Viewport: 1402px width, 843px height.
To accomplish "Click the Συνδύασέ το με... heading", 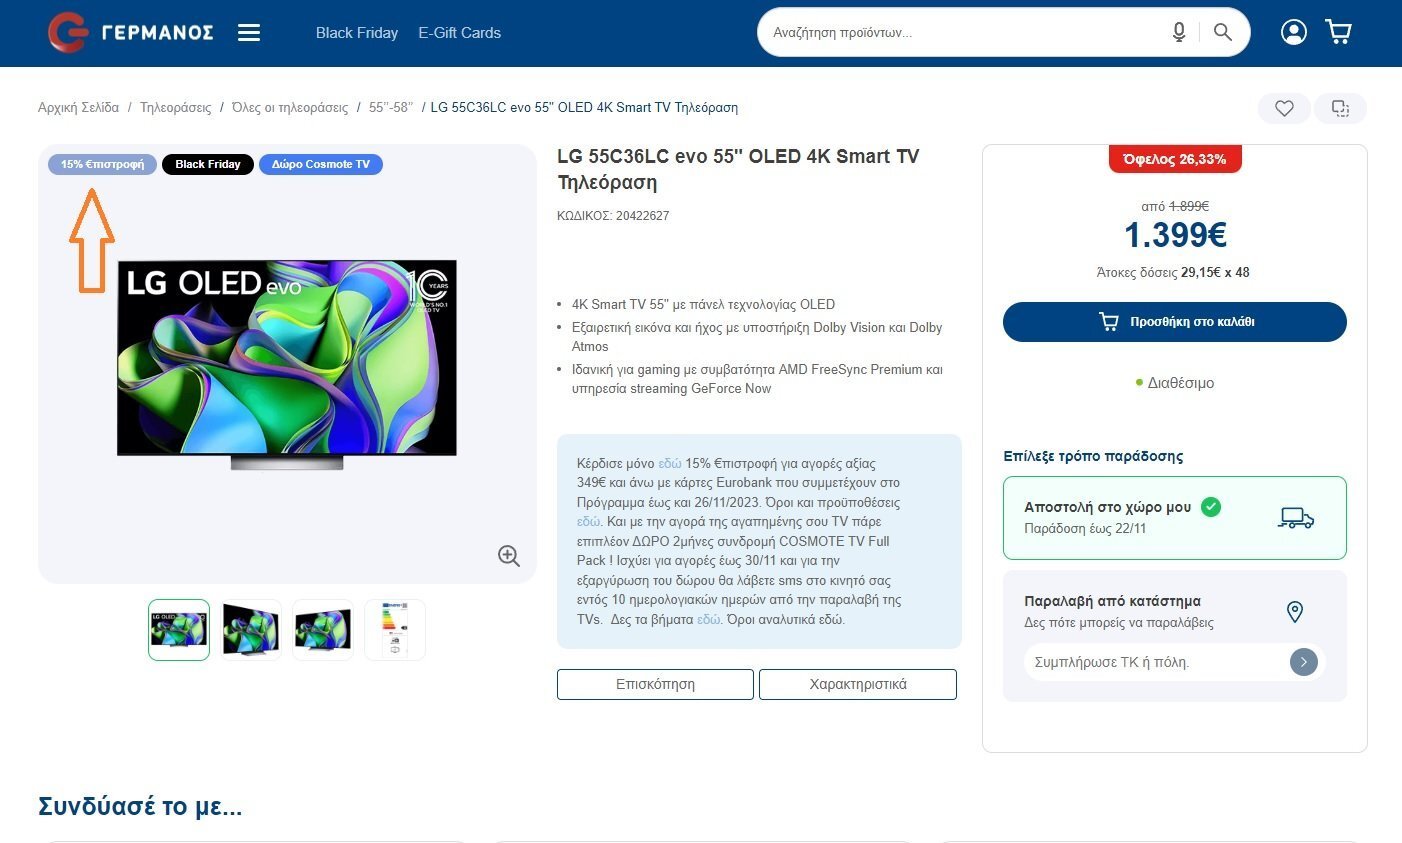I will point(140,806).
